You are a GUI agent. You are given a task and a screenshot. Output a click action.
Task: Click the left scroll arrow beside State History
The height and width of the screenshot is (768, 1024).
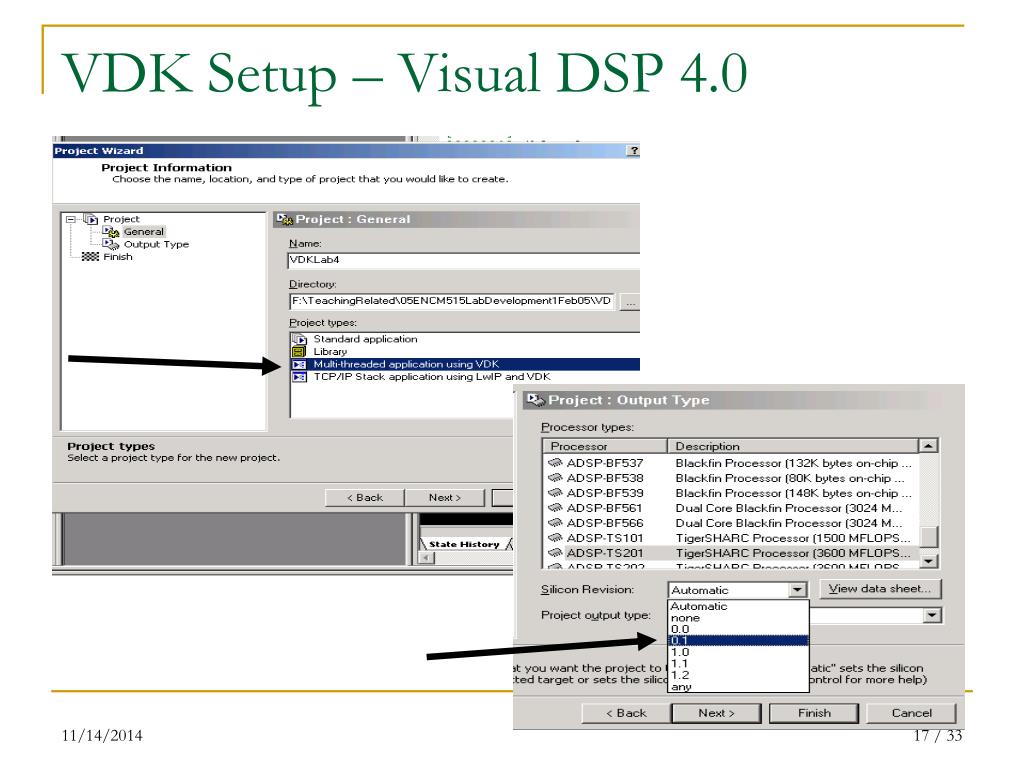[426, 558]
